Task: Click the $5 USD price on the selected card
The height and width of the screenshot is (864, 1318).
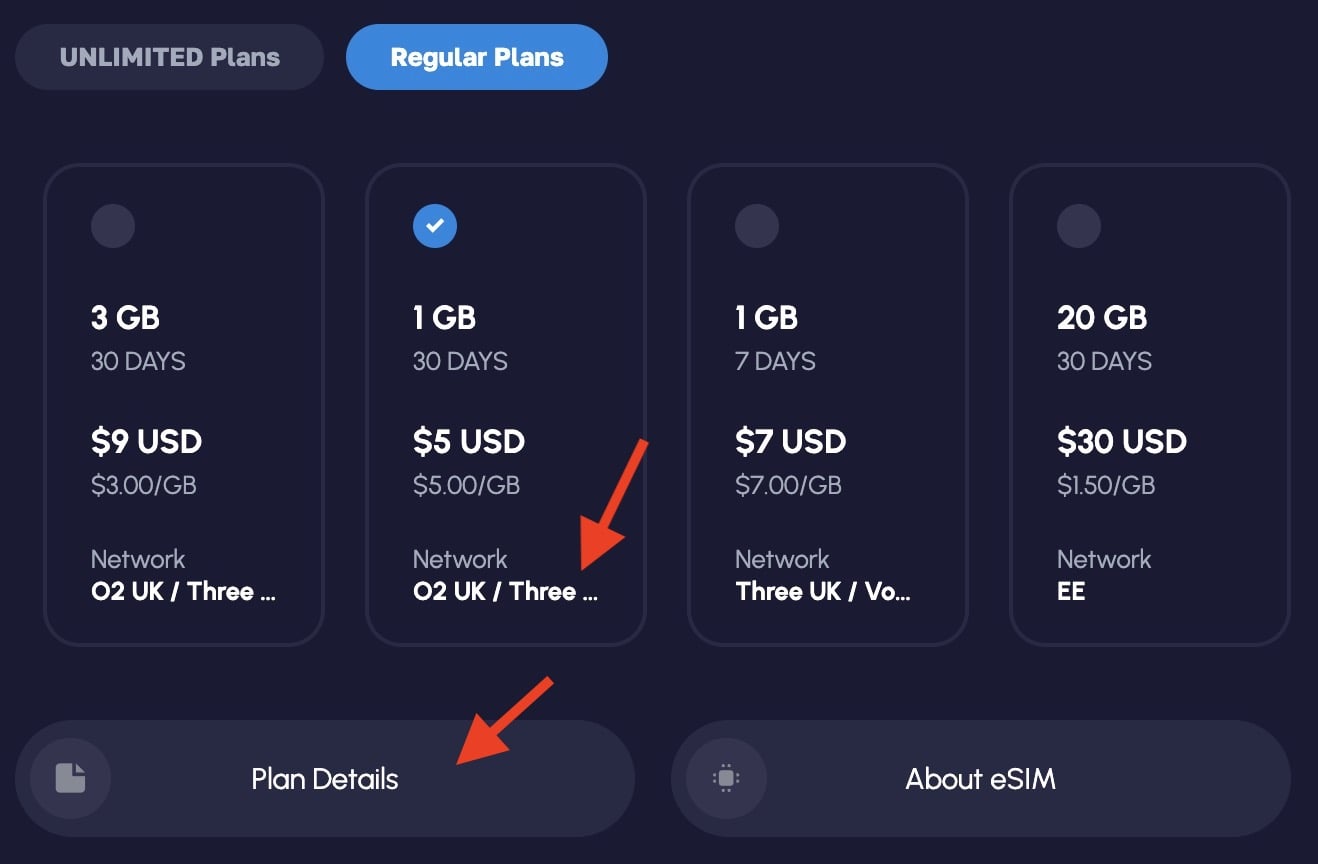Action: tap(468, 441)
